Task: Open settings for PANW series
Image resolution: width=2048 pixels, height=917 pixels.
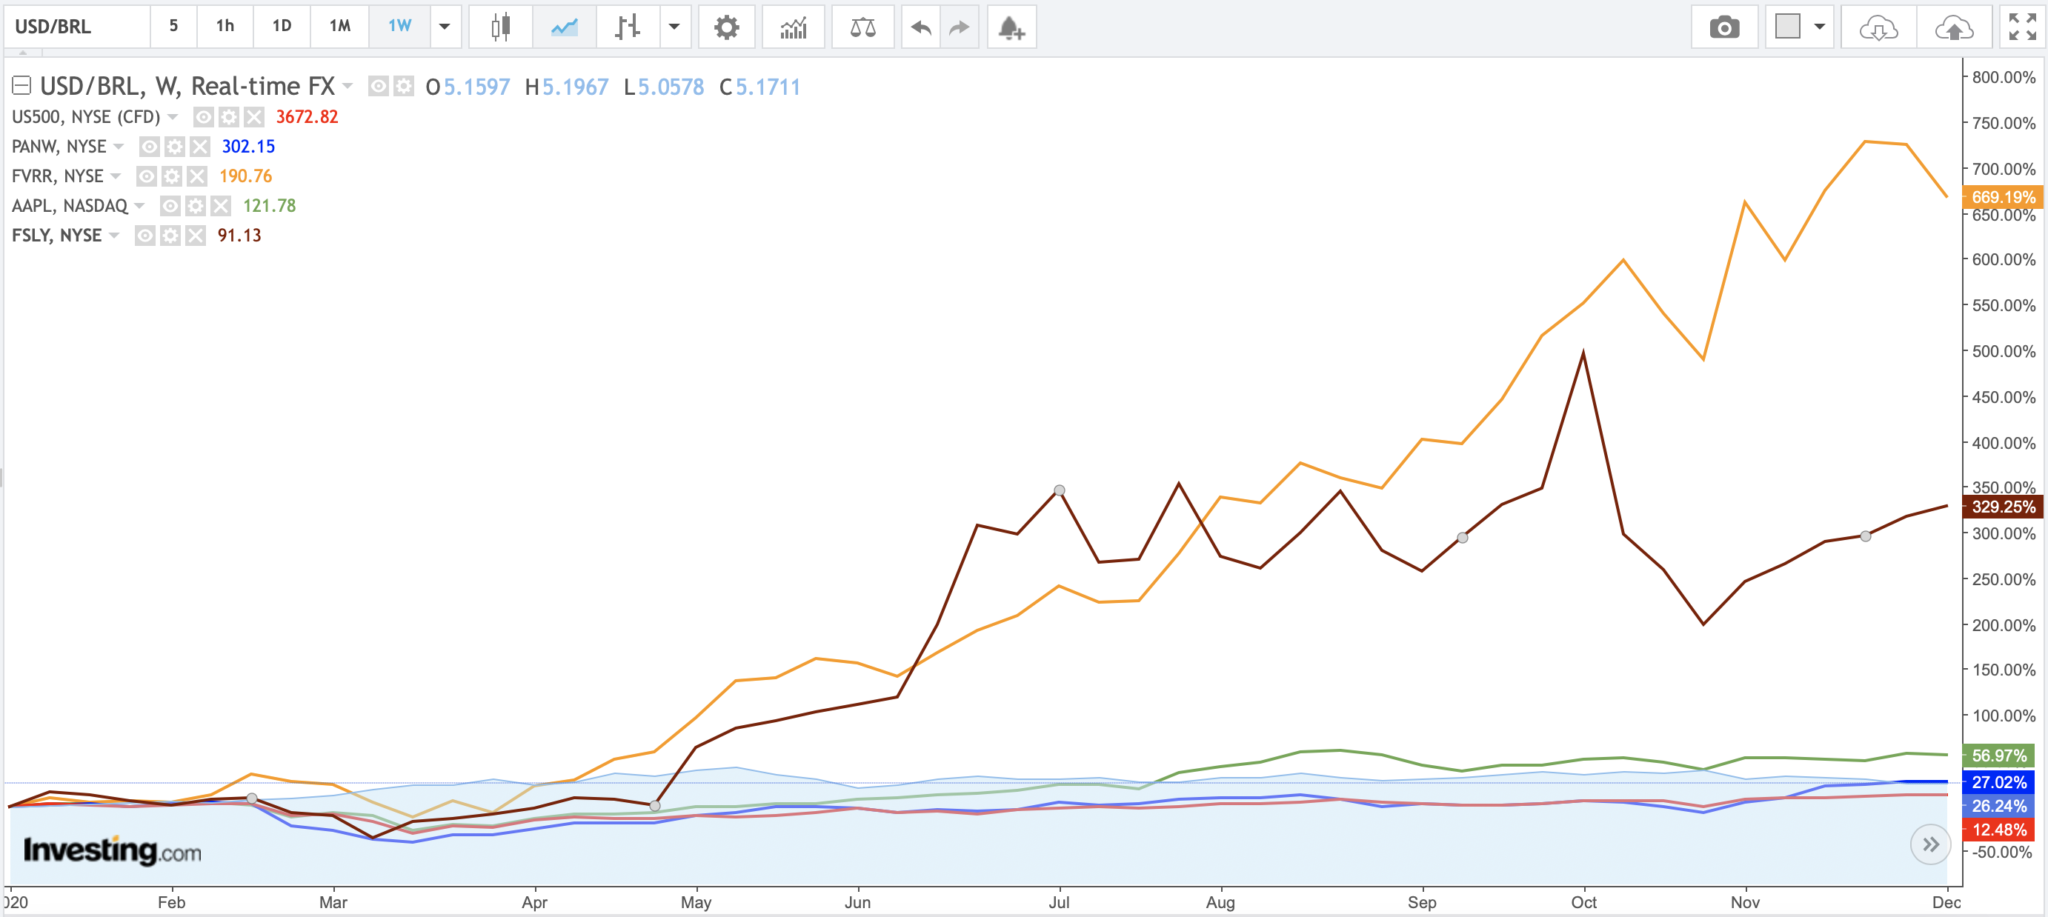Action: 175,147
